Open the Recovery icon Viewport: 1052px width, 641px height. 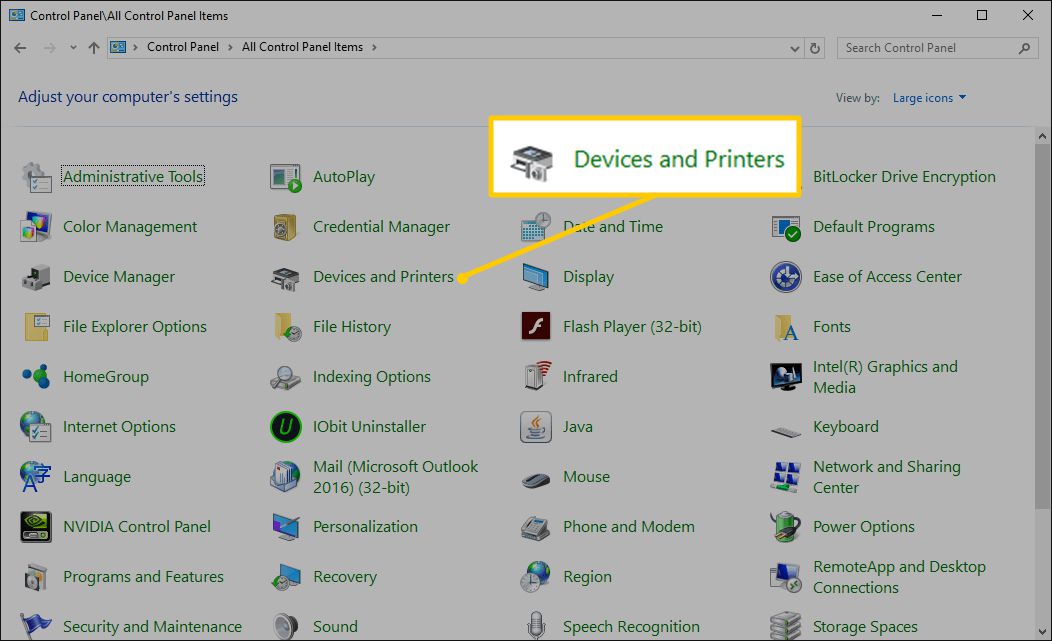click(x=285, y=577)
